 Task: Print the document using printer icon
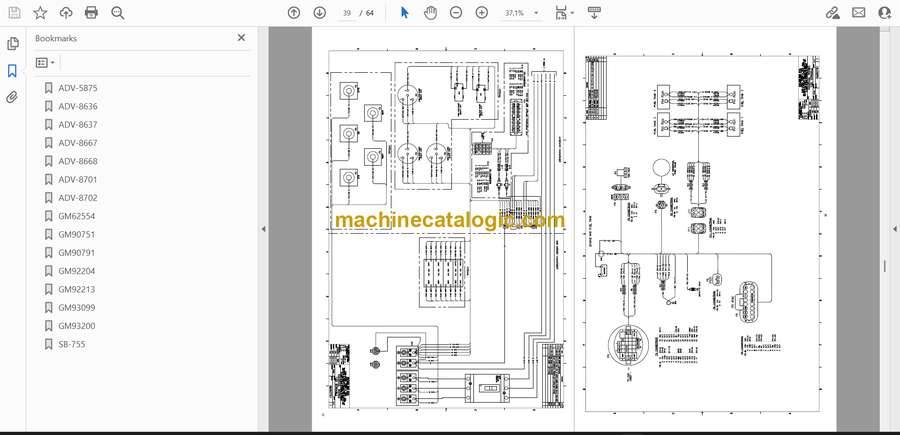coord(91,13)
